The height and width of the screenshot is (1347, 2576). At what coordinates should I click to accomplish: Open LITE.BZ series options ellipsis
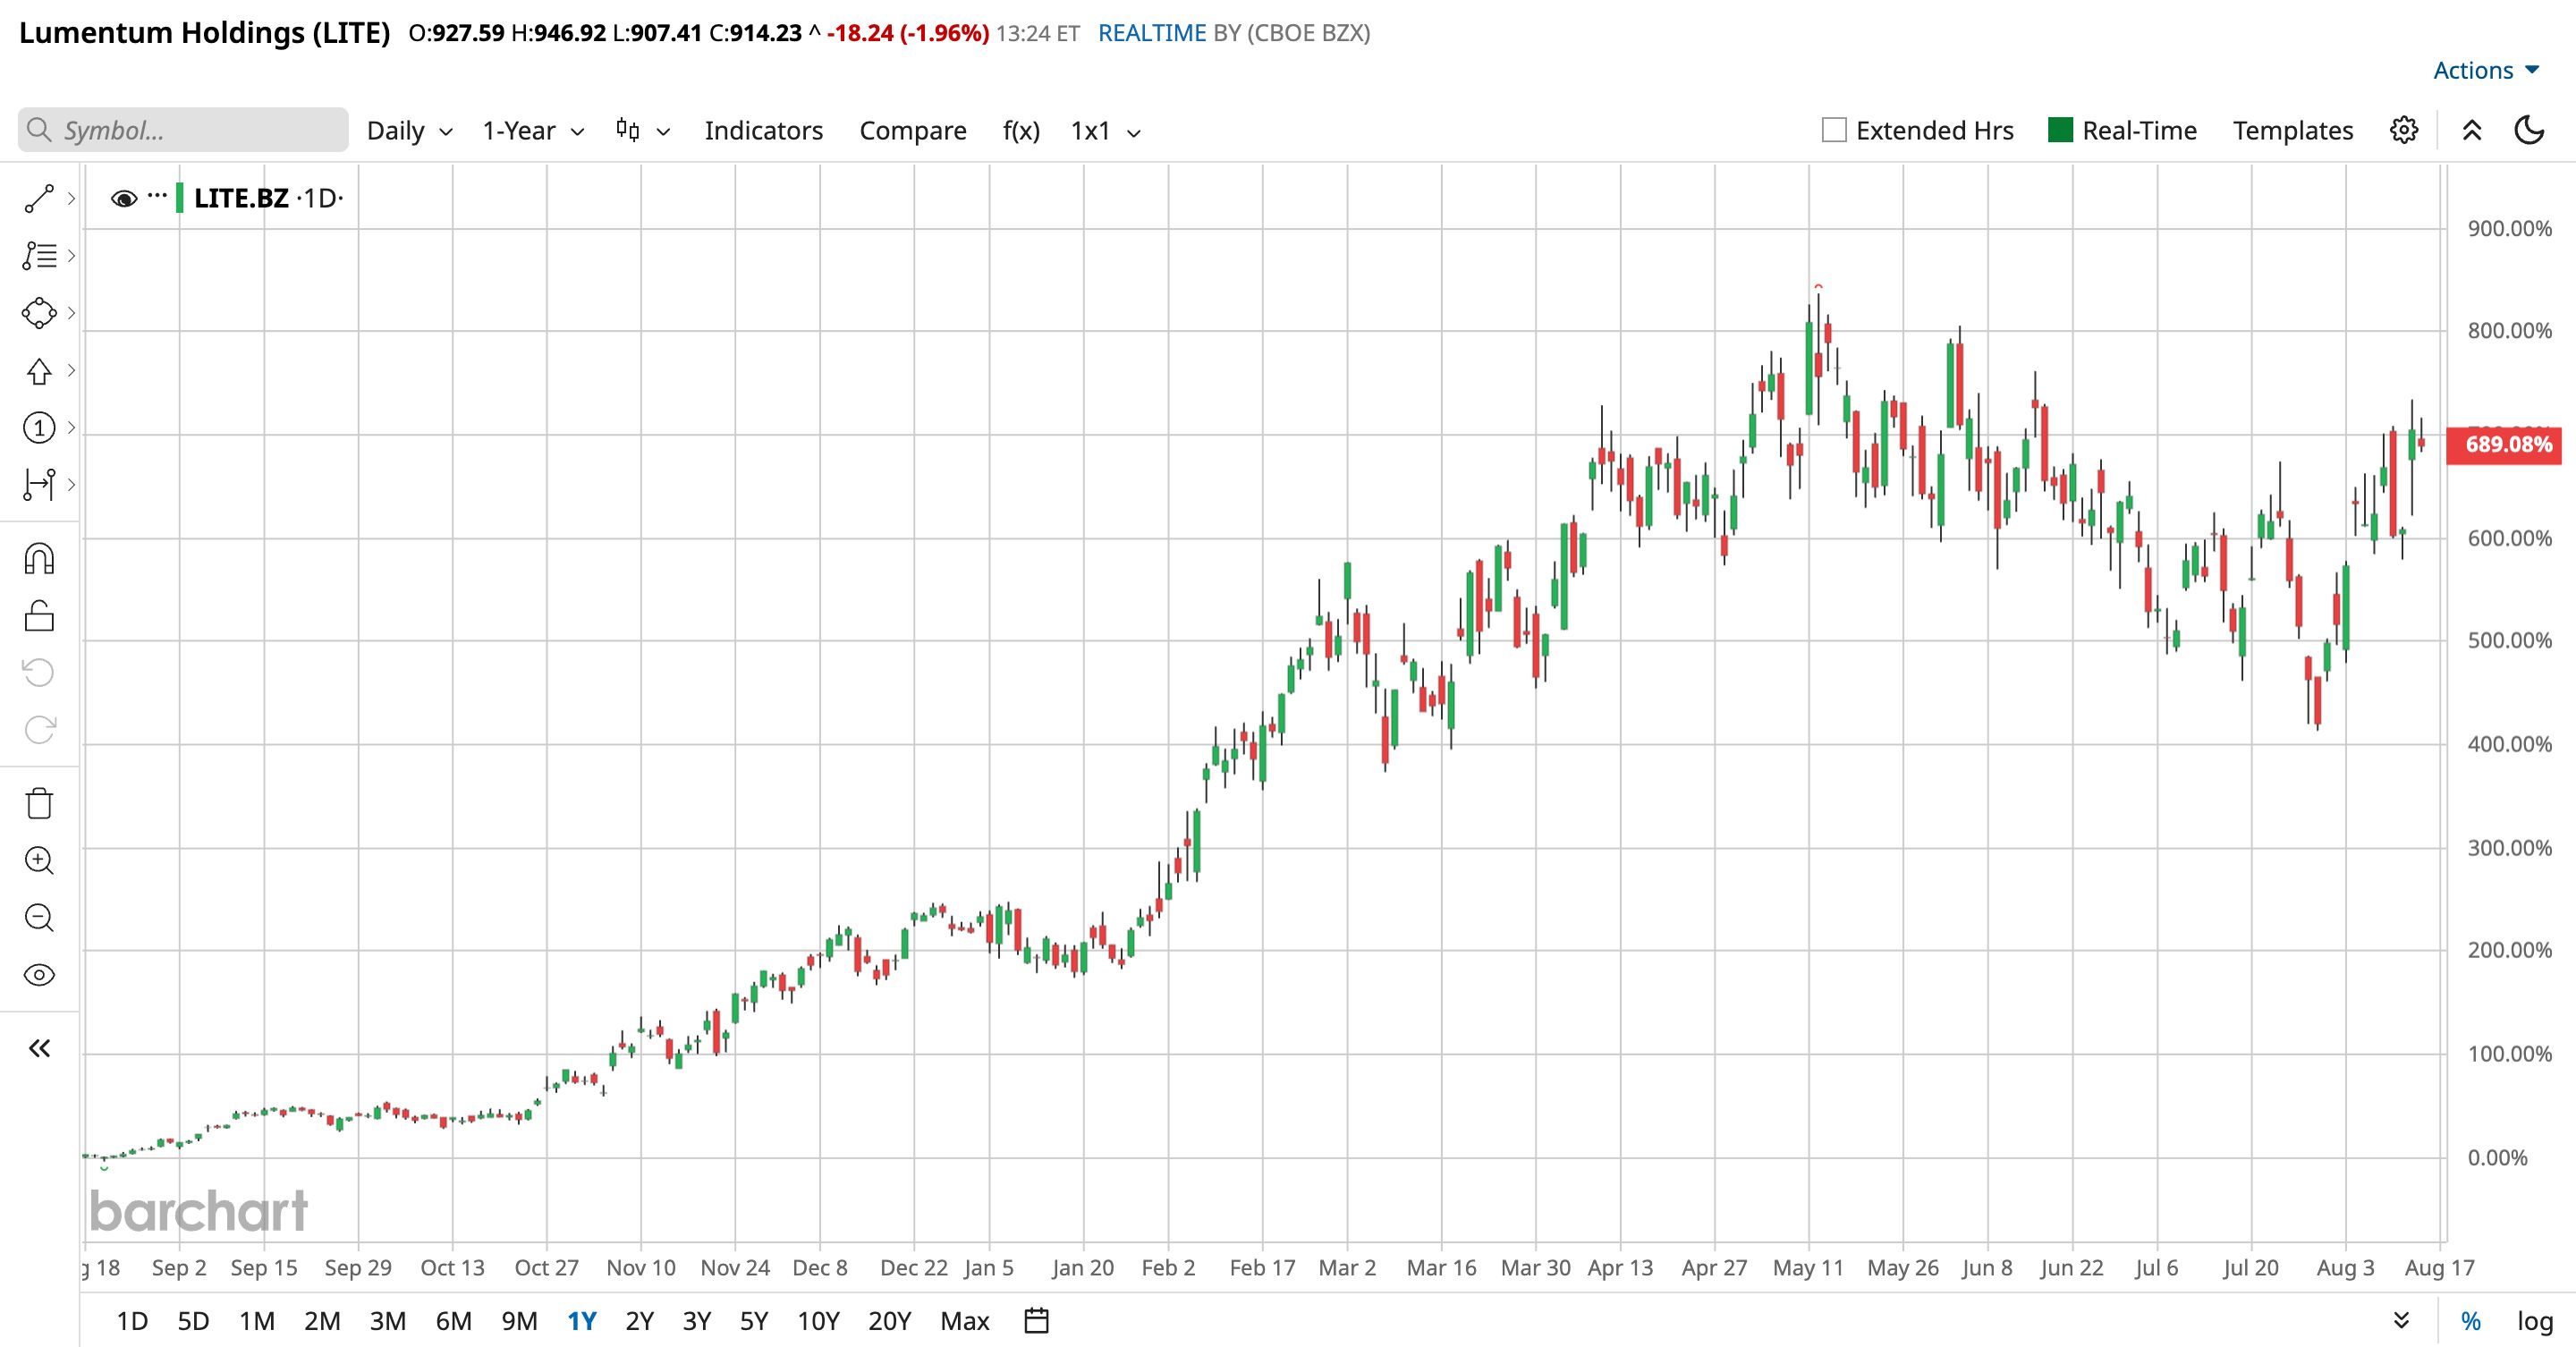point(157,196)
